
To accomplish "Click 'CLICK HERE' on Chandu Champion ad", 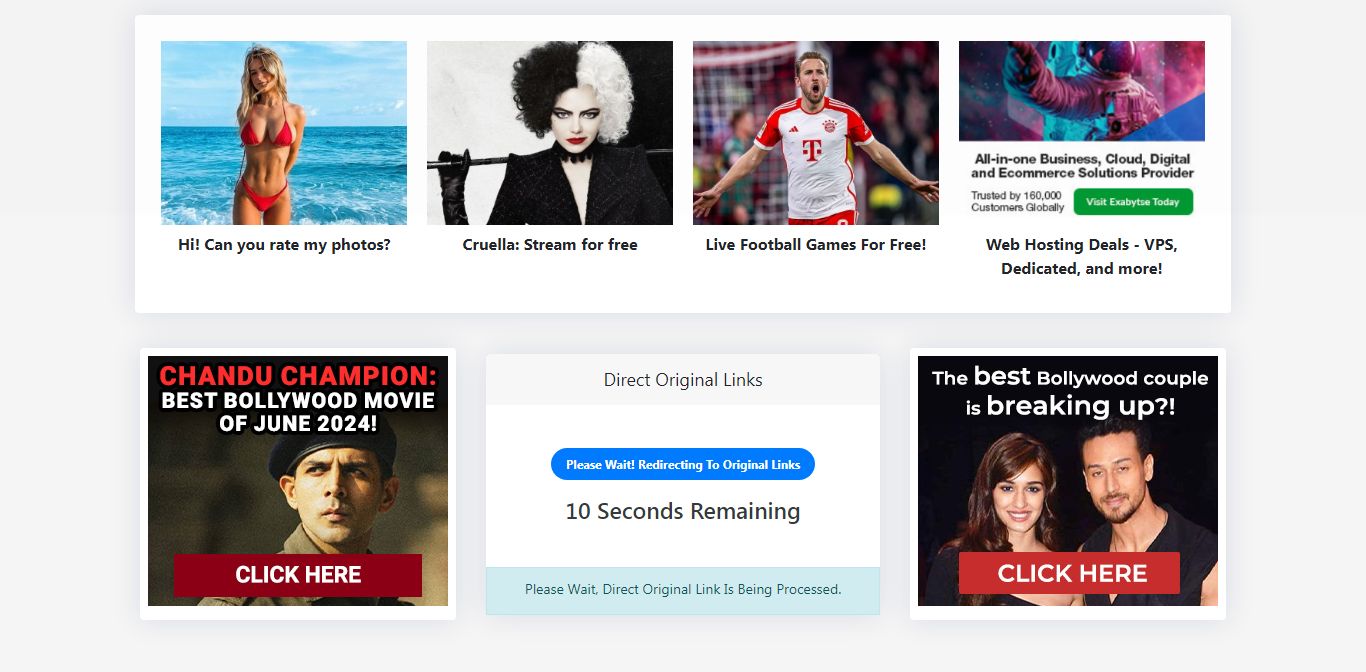I will point(298,575).
